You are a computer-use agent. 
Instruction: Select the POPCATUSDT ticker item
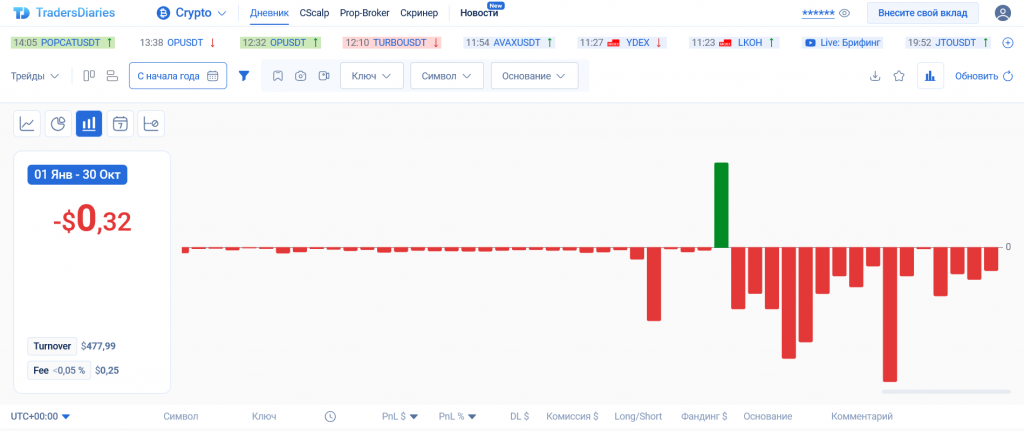coord(63,42)
